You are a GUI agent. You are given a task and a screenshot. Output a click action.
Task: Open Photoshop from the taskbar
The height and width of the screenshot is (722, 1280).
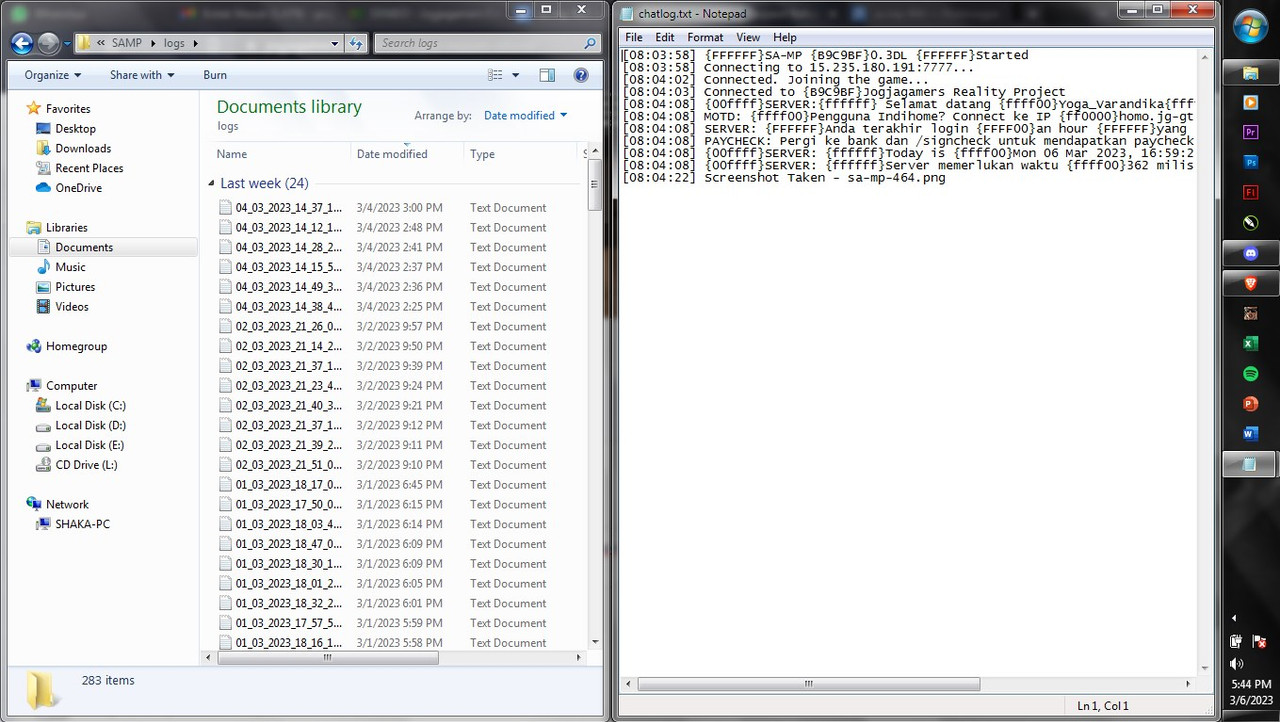pos(1250,162)
